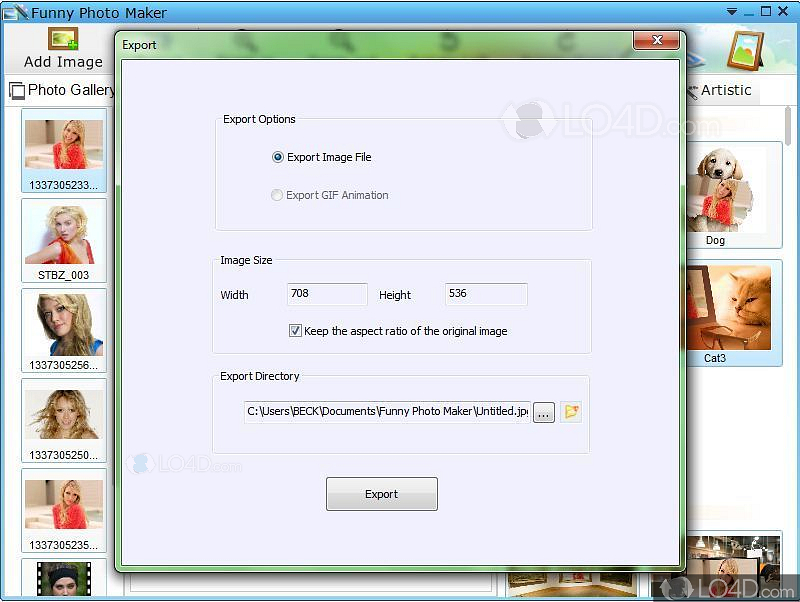Select the Export GIF Animation option
The image size is (800, 602).
point(275,195)
